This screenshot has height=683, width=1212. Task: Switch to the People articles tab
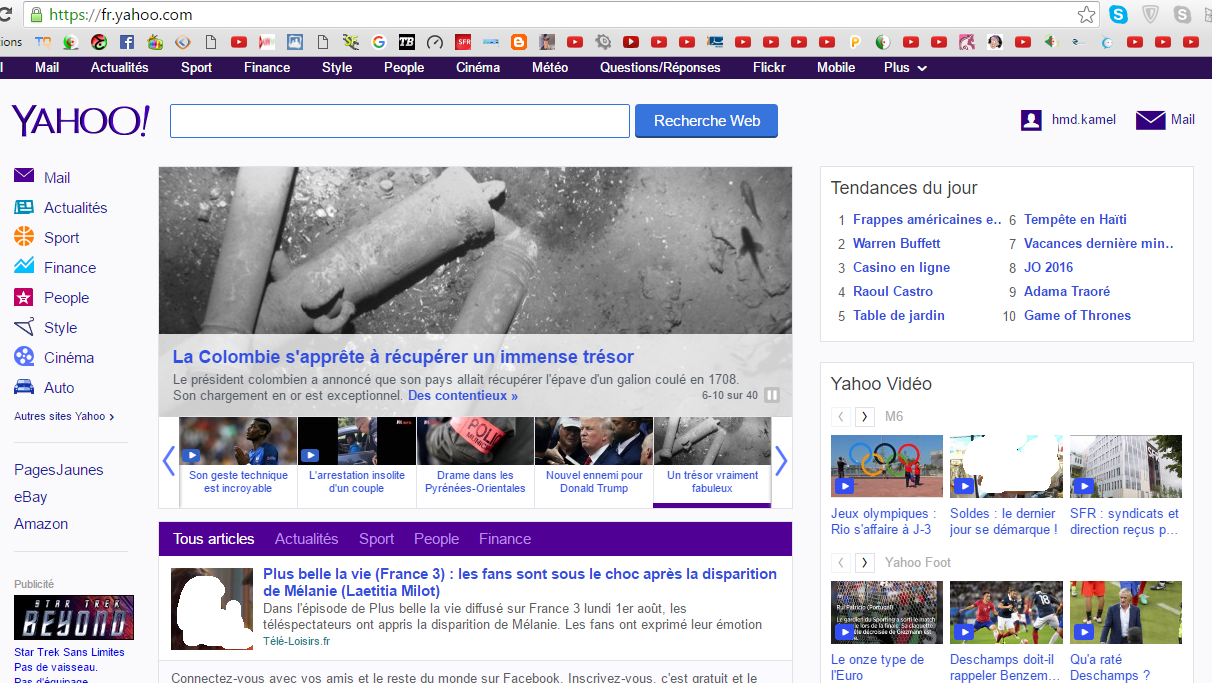coord(437,539)
